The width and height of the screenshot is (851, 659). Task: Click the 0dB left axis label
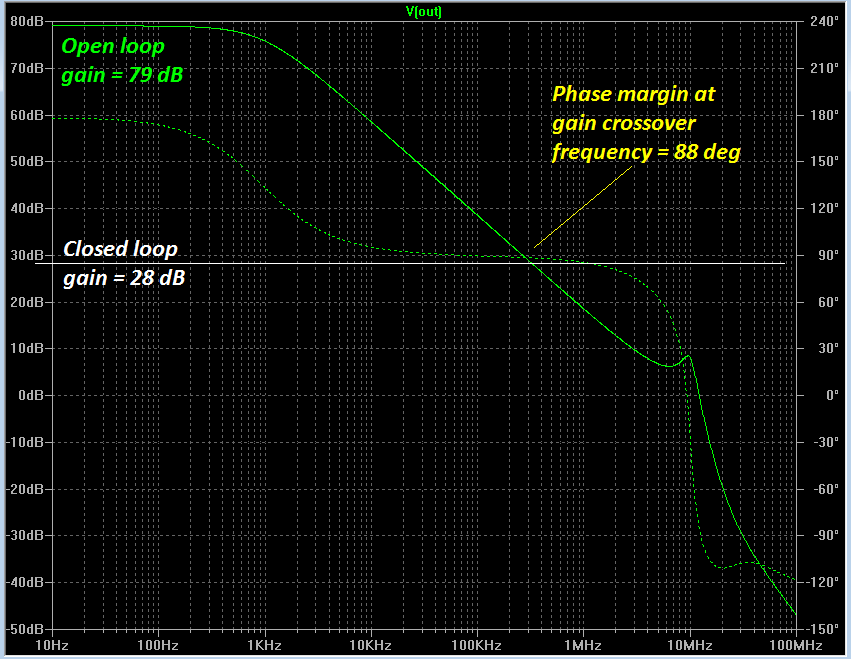click(31, 395)
